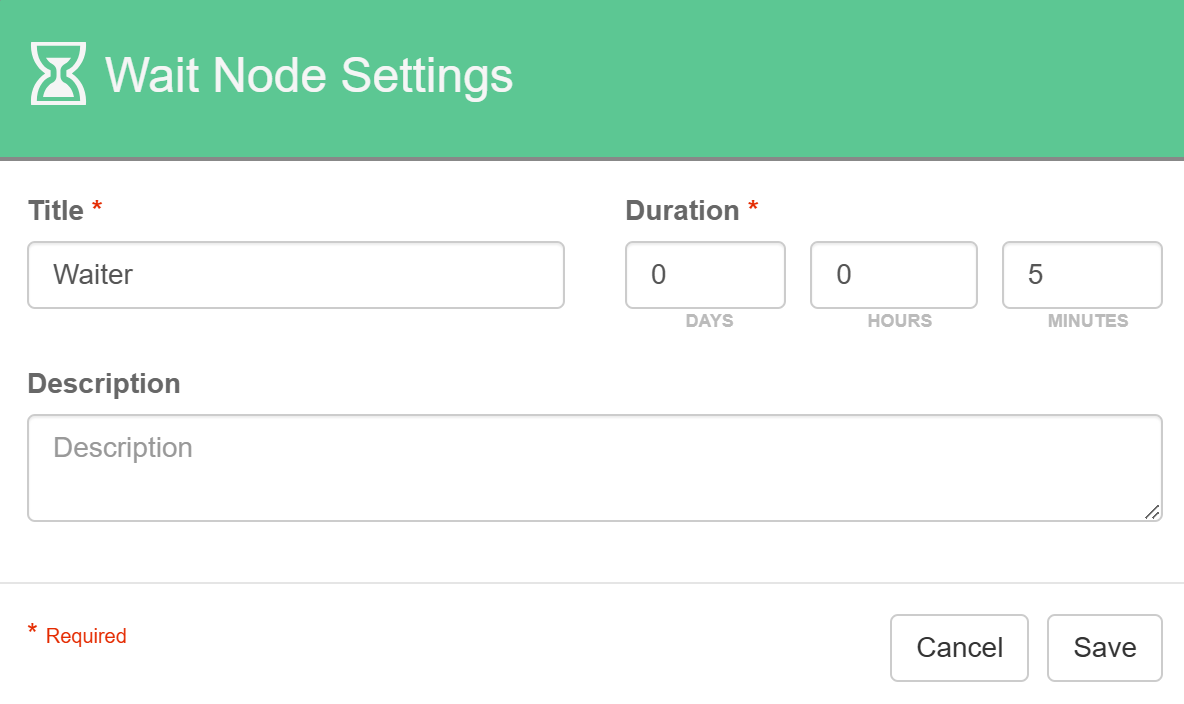Screen dimensions: 1184x704
Task: Click the Duration label
Action: [682, 211]
